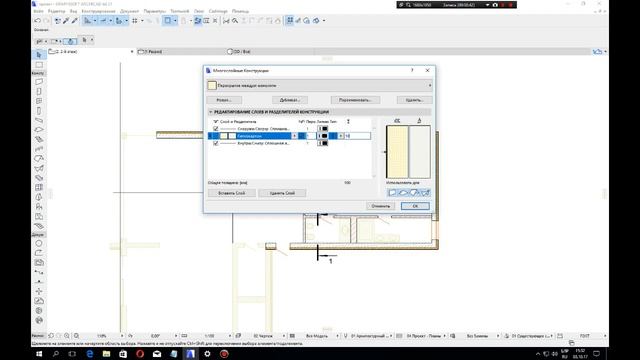Click the skin thickness input field
Screen dimensions: 640x360
tap(358, 136)
